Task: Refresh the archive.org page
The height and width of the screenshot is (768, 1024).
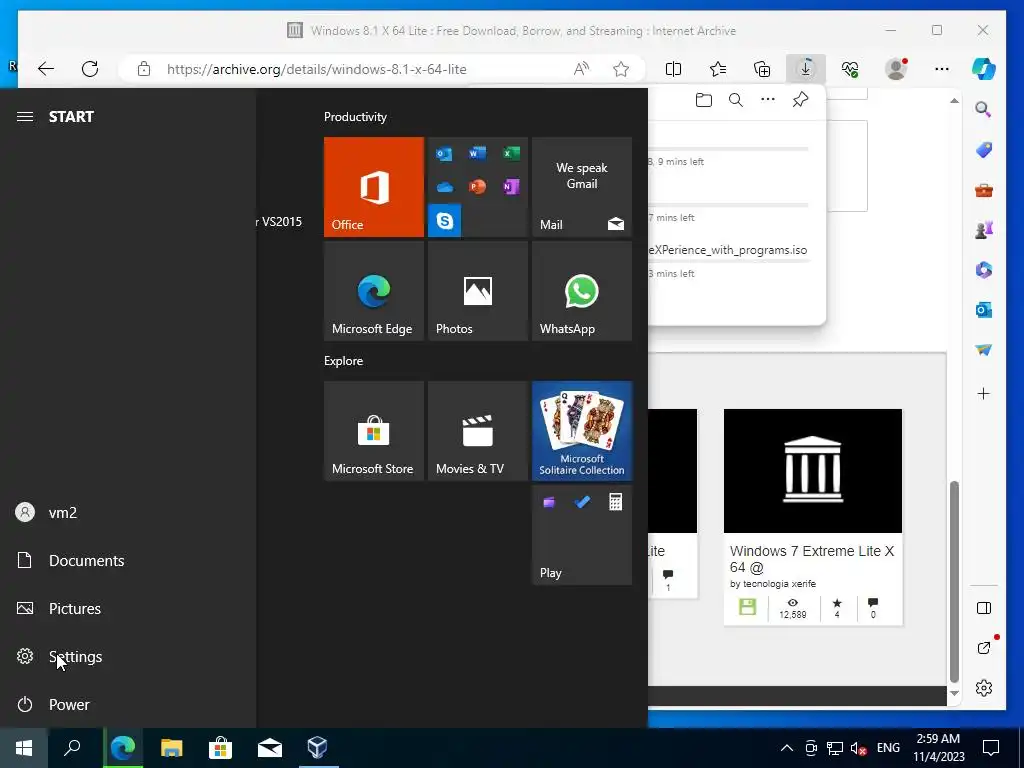Action: [90, 69]
